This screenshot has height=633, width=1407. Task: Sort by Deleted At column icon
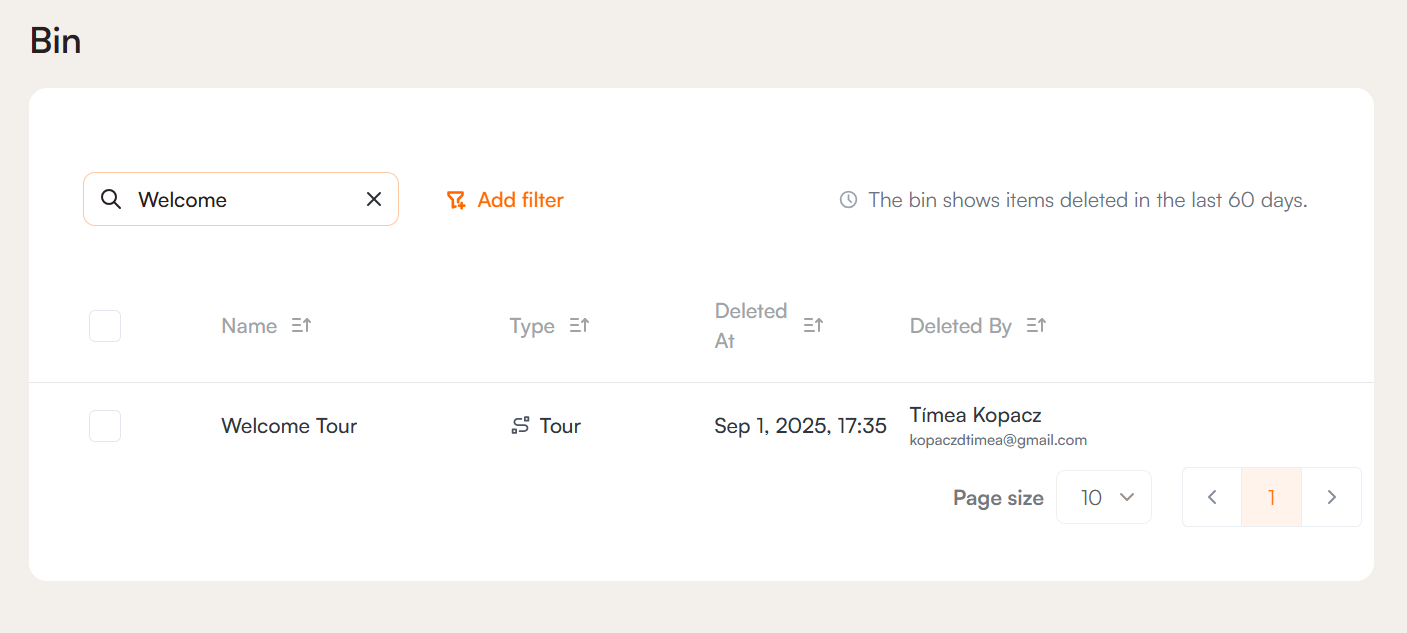click(x=813, y=325)
